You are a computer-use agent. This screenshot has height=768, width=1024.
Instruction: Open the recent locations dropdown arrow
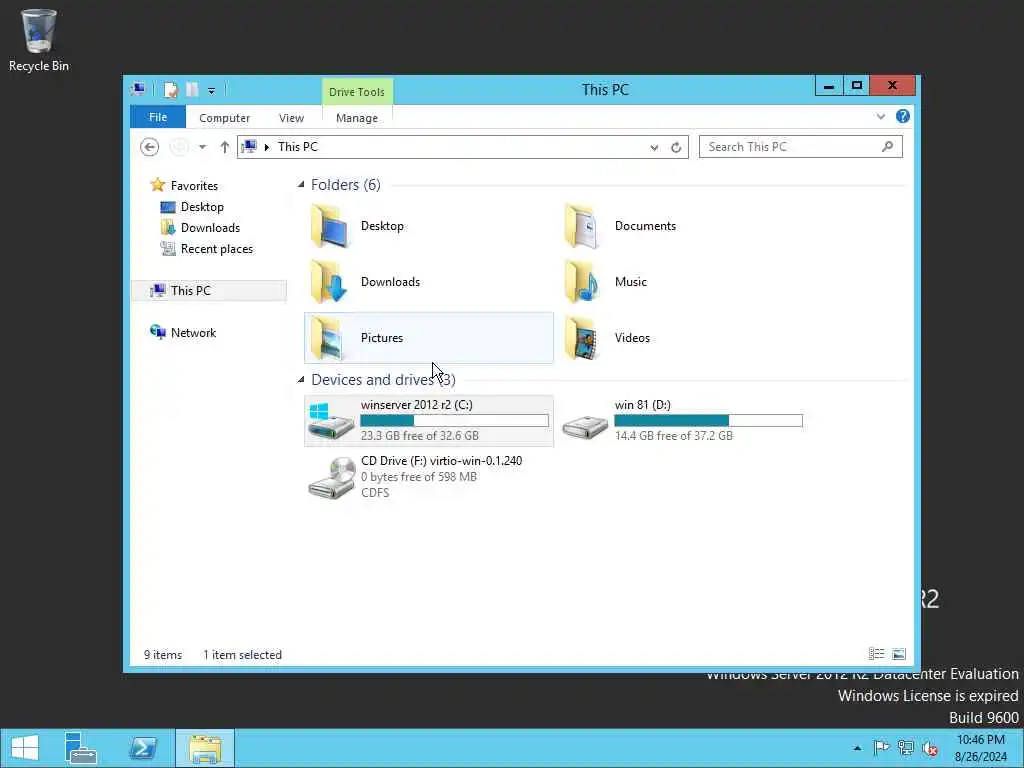(202, 147)
